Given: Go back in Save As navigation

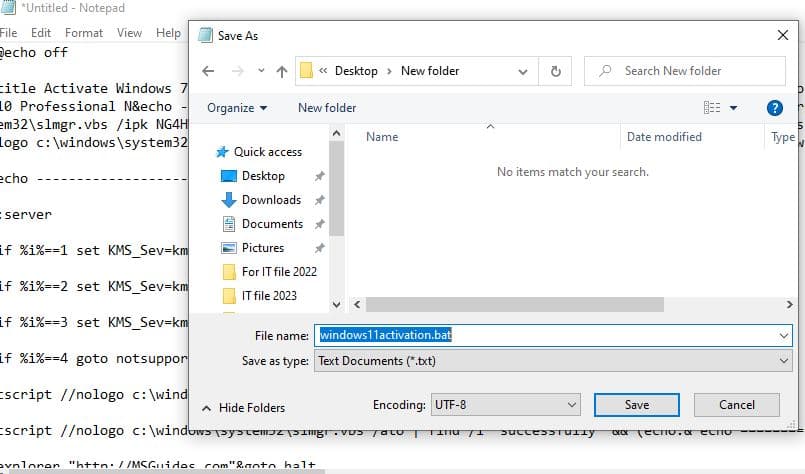Looking at the screenshot, I should coord(208,71).
